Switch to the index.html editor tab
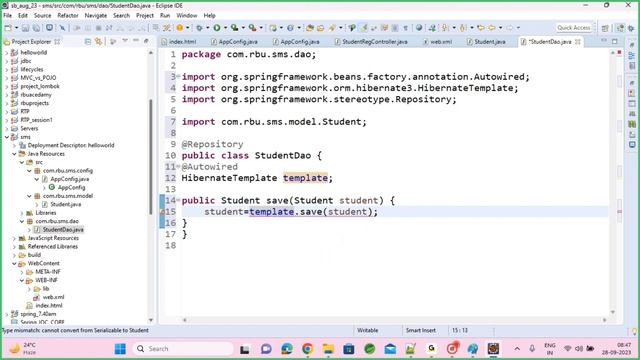640x360 pixels. [x=179, y=42]
